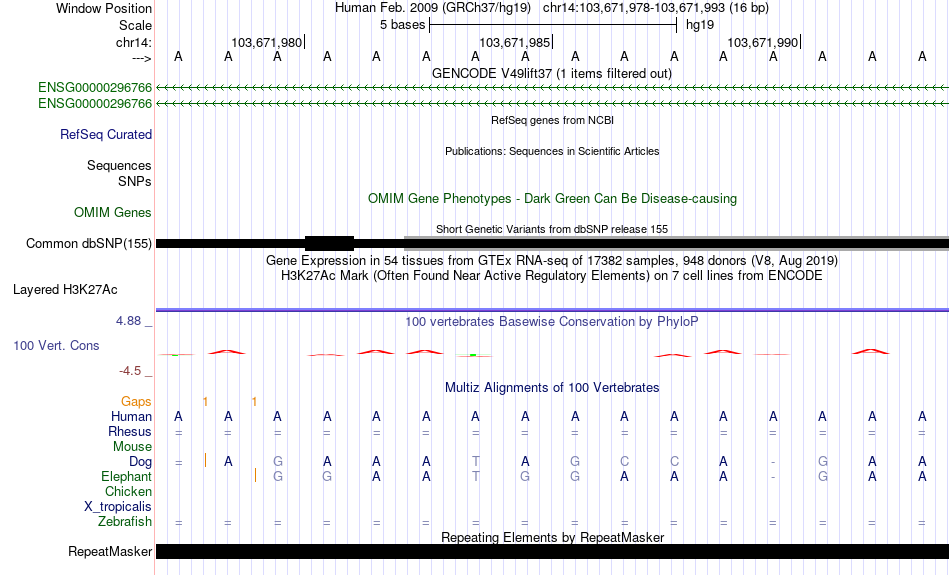Click the thick black block in dbSNP track
The height and width of the screenshot is (575, 950).
pyautogui.click(x=329, y=244)
